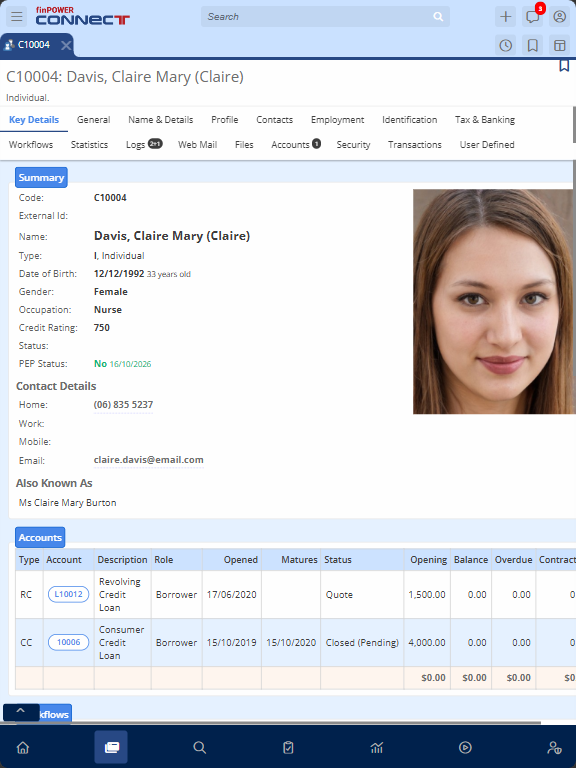576x768 pixels.
Task: Open the tasks clipboard icon in the bottom bar
Action: point(288,747)
